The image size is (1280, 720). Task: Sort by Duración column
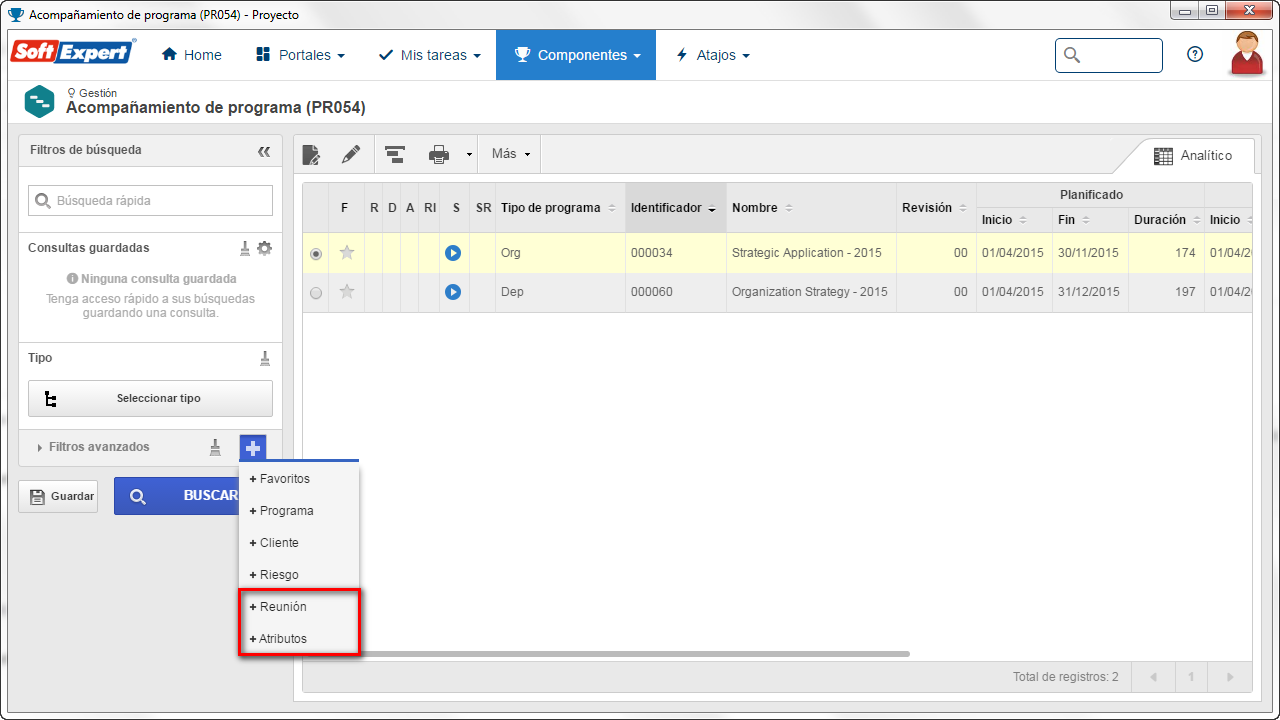[1166, 220]
